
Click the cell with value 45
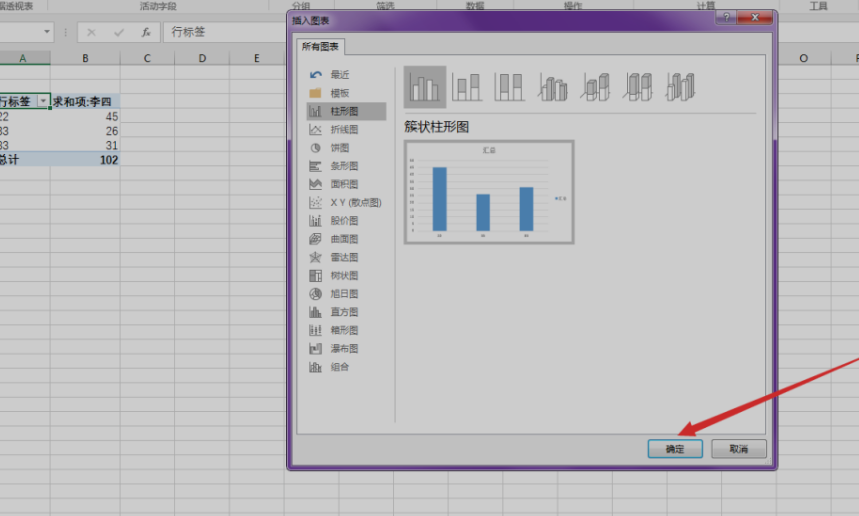point(85,116)
